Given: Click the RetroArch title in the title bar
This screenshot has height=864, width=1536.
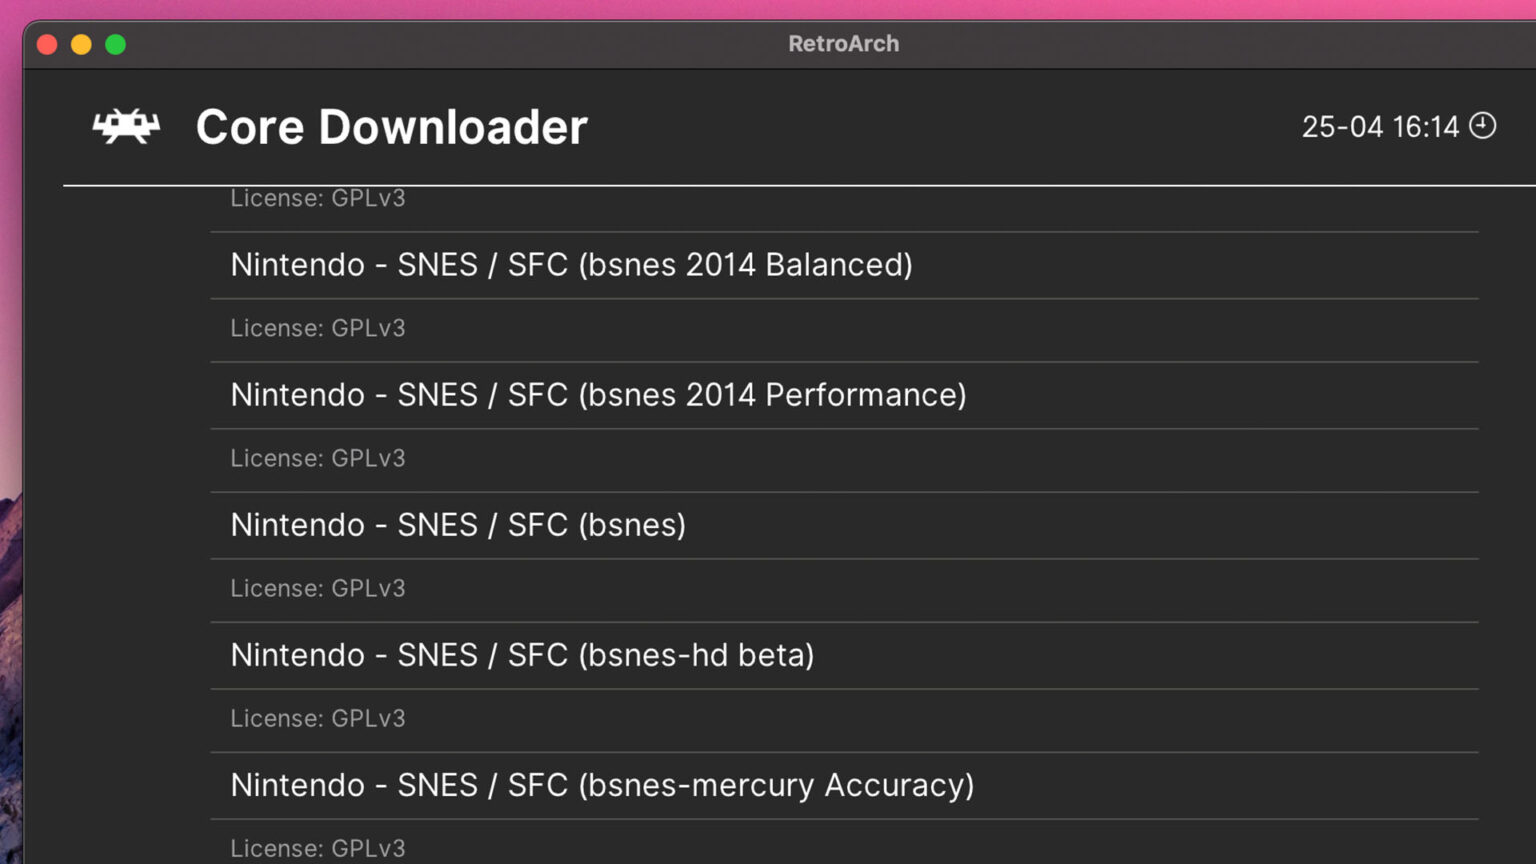Looking at the screenshot, I should pos(843,43).
